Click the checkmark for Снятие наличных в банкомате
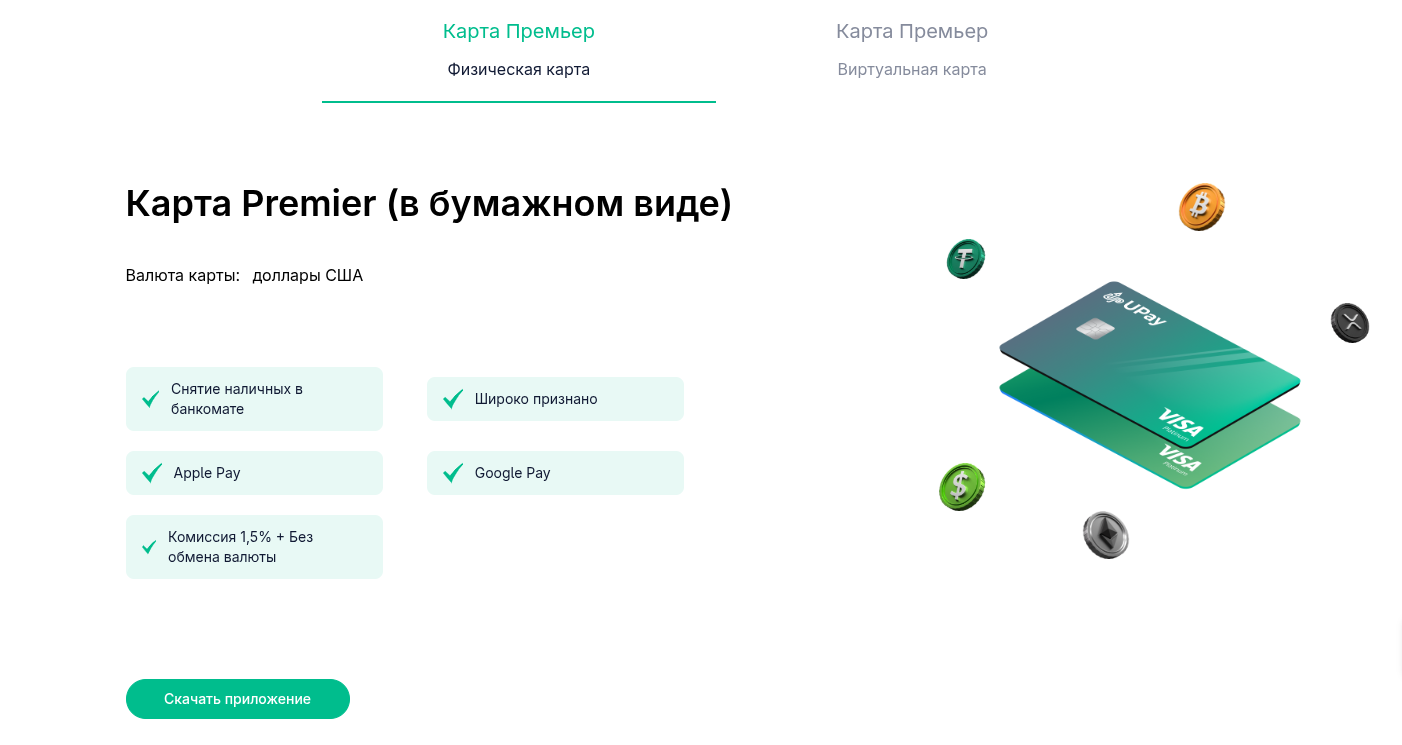1402x745 pixels. pos(151,399)
